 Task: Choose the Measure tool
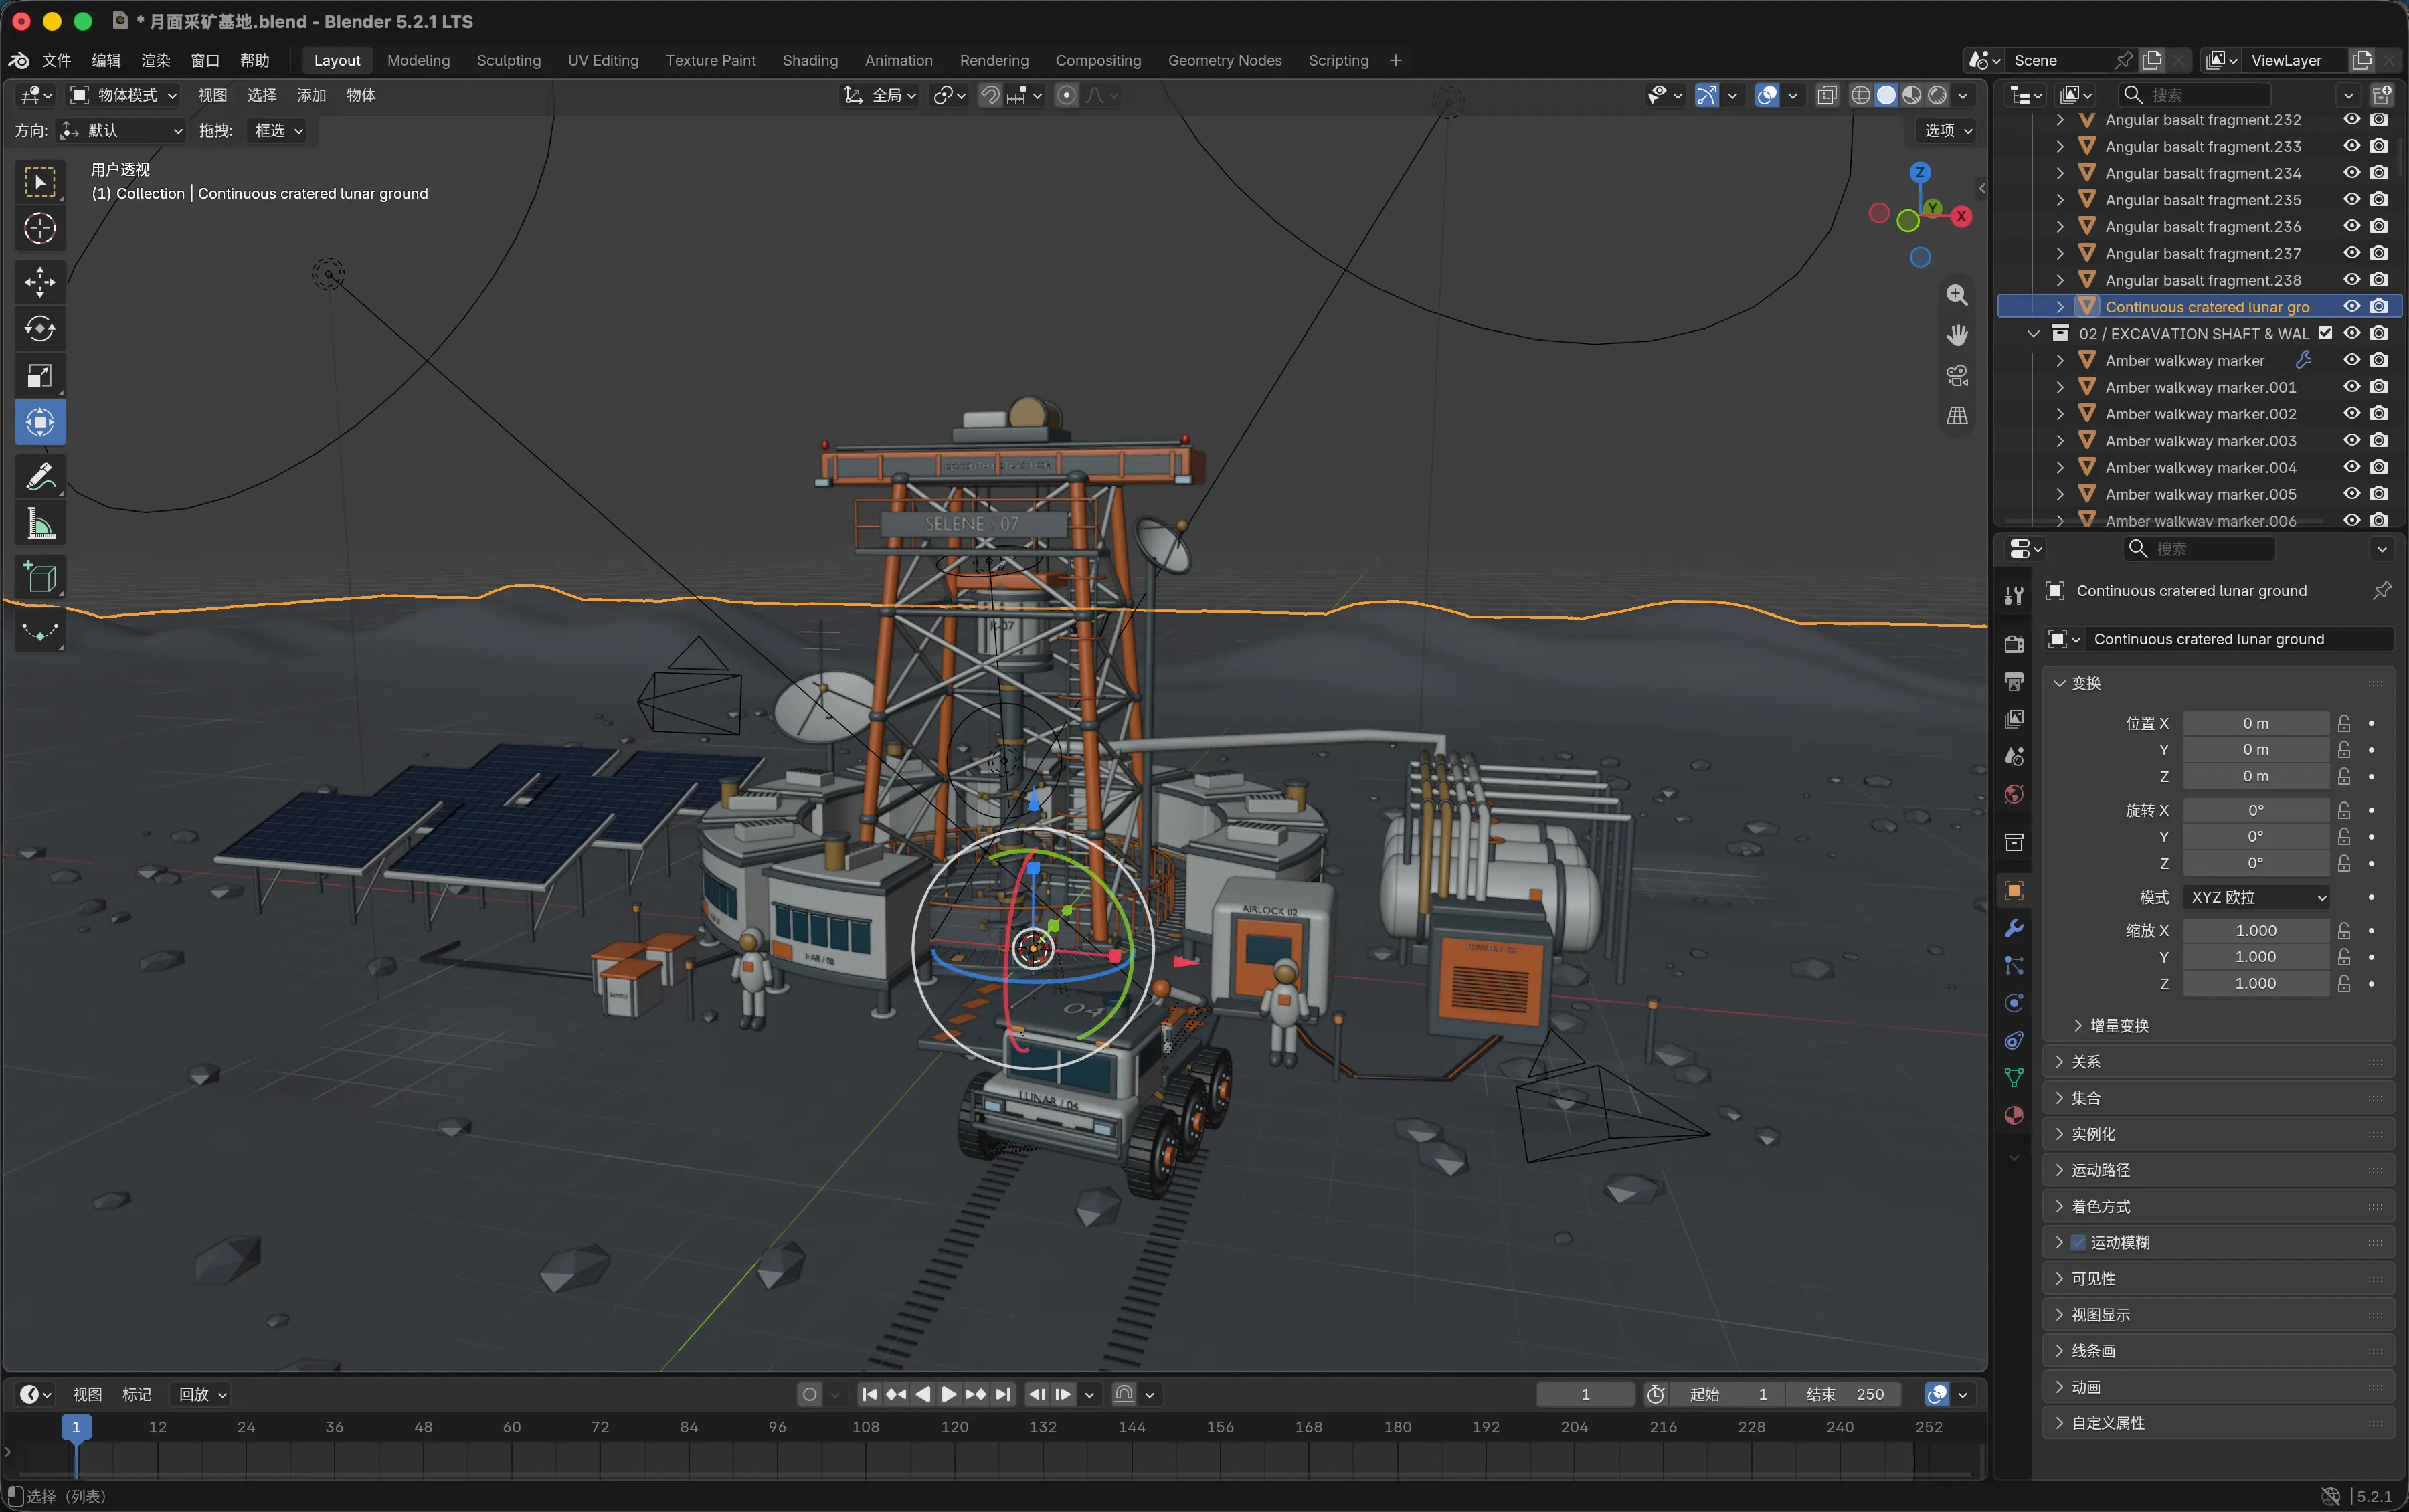(x=40, y=524)
